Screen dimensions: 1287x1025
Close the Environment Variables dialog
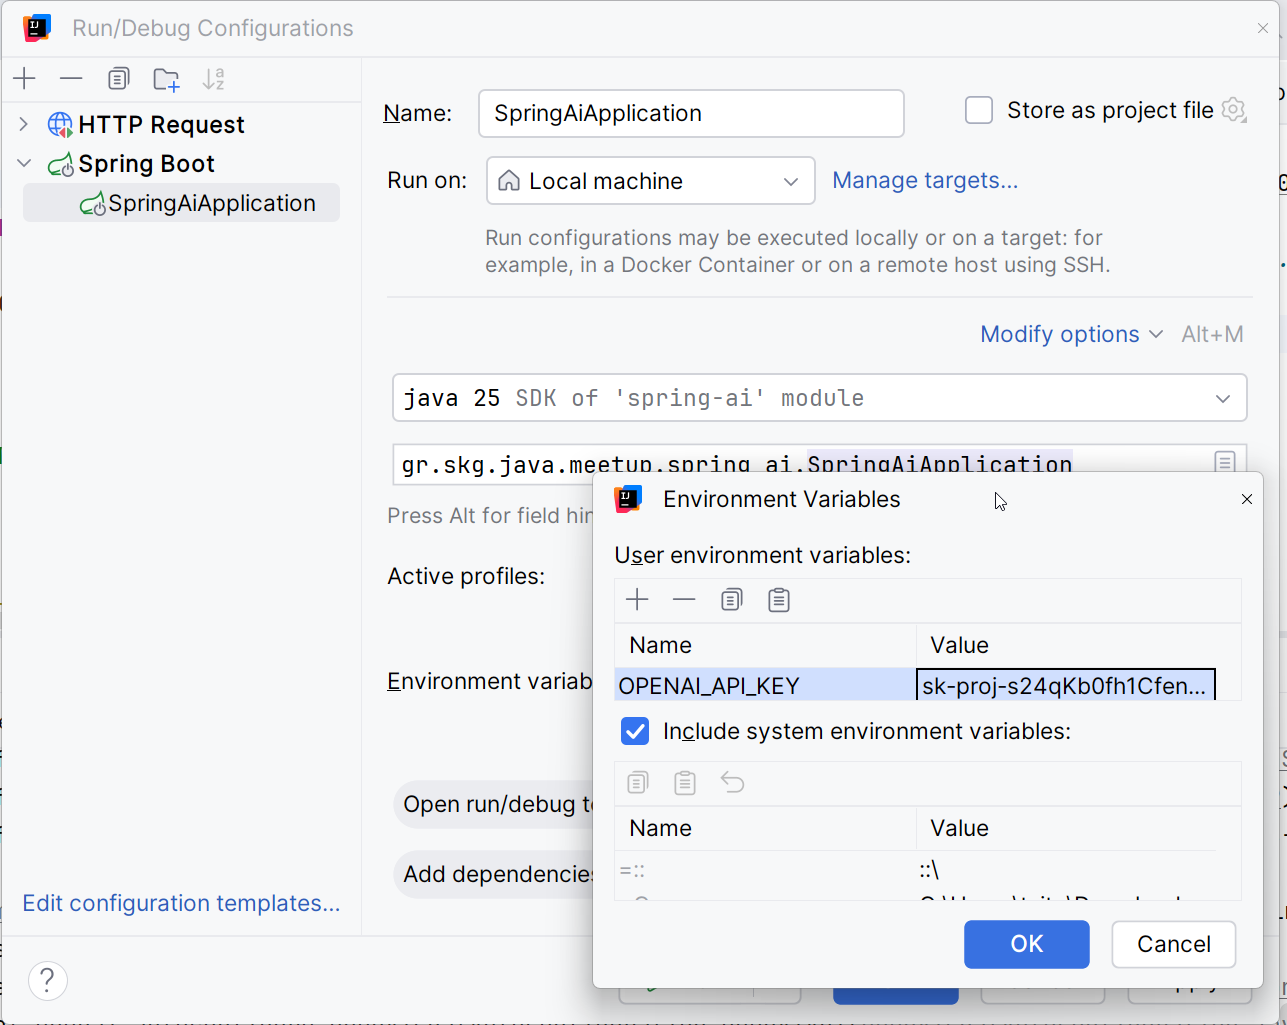[x=1247, y=499]
